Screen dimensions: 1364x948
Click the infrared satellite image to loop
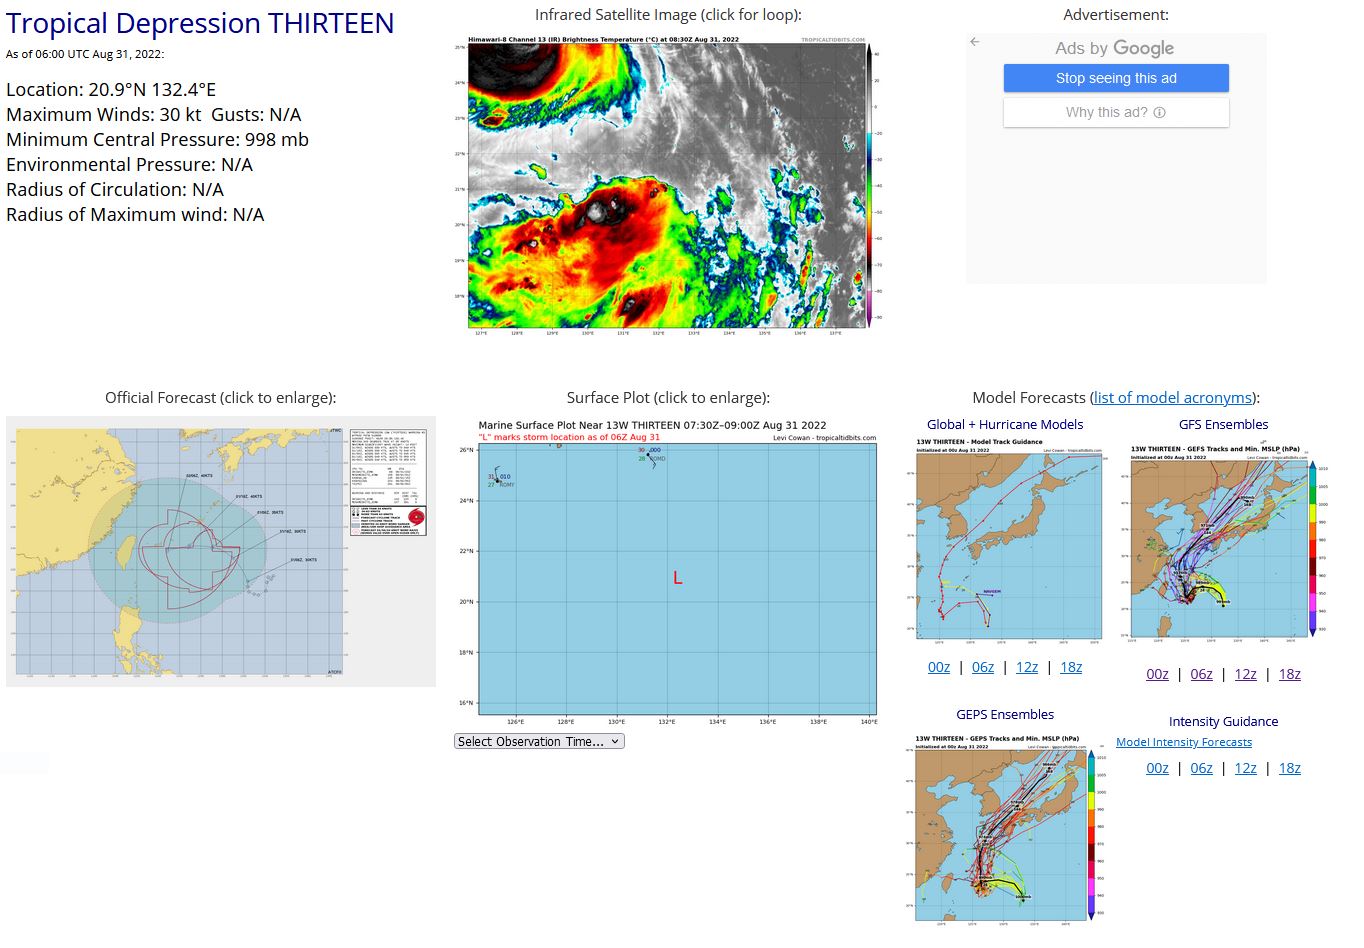tap(667, 185)
